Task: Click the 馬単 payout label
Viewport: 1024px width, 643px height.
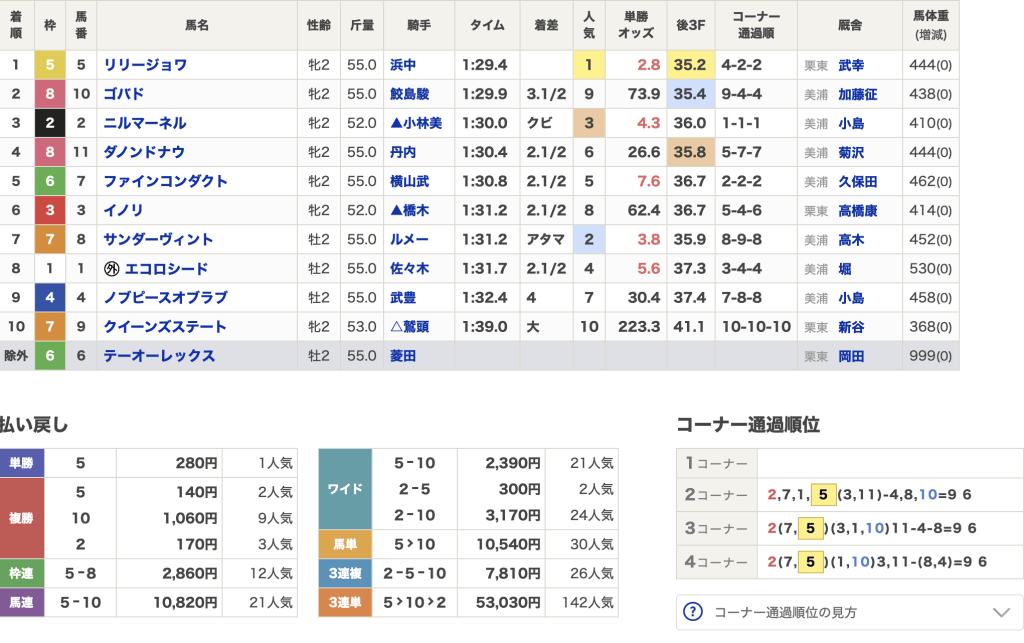Action: (x=345, y=544)
